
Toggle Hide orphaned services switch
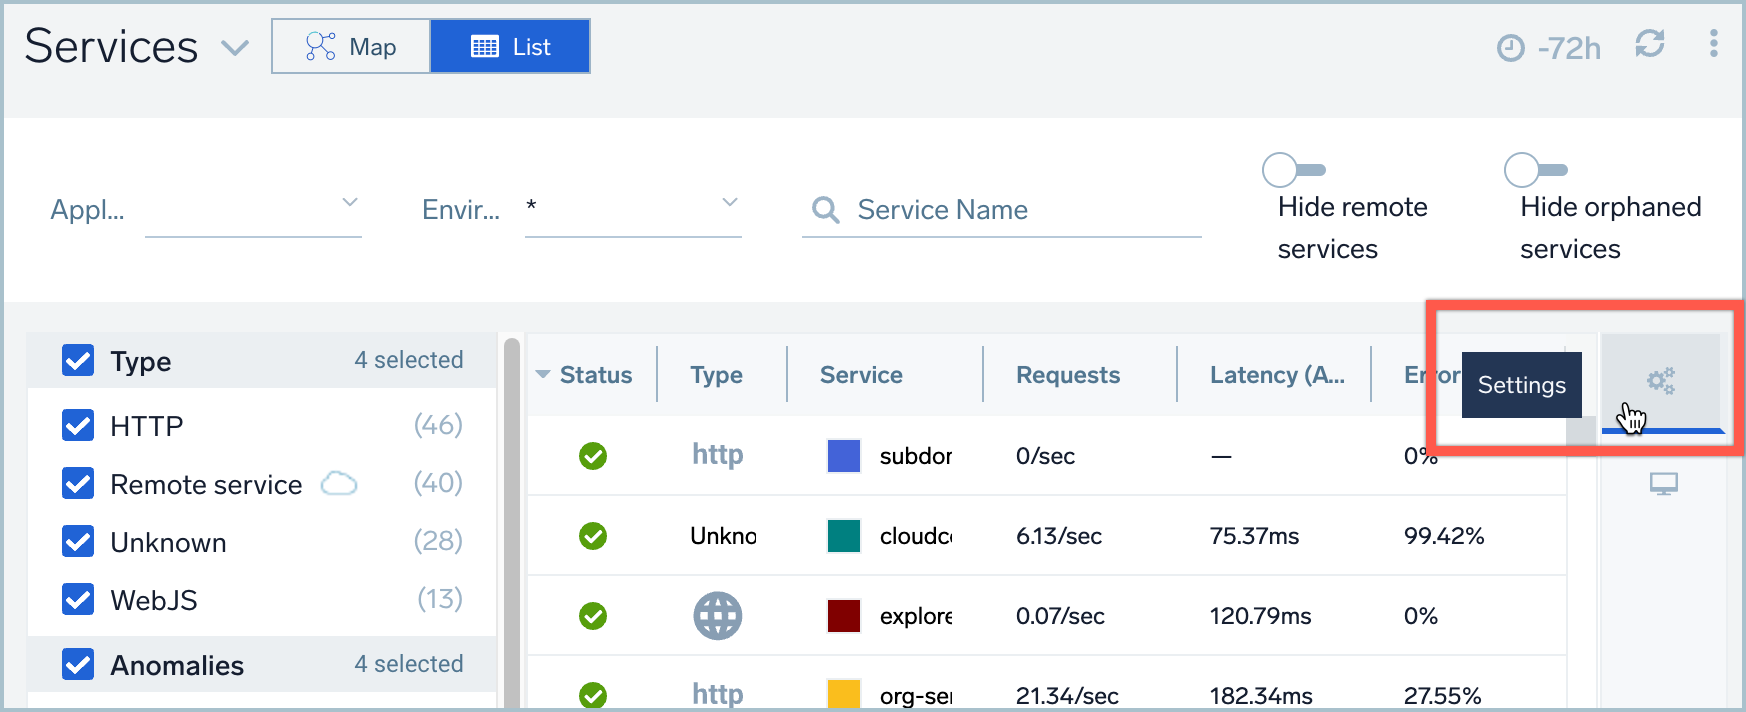point(1535,170)
